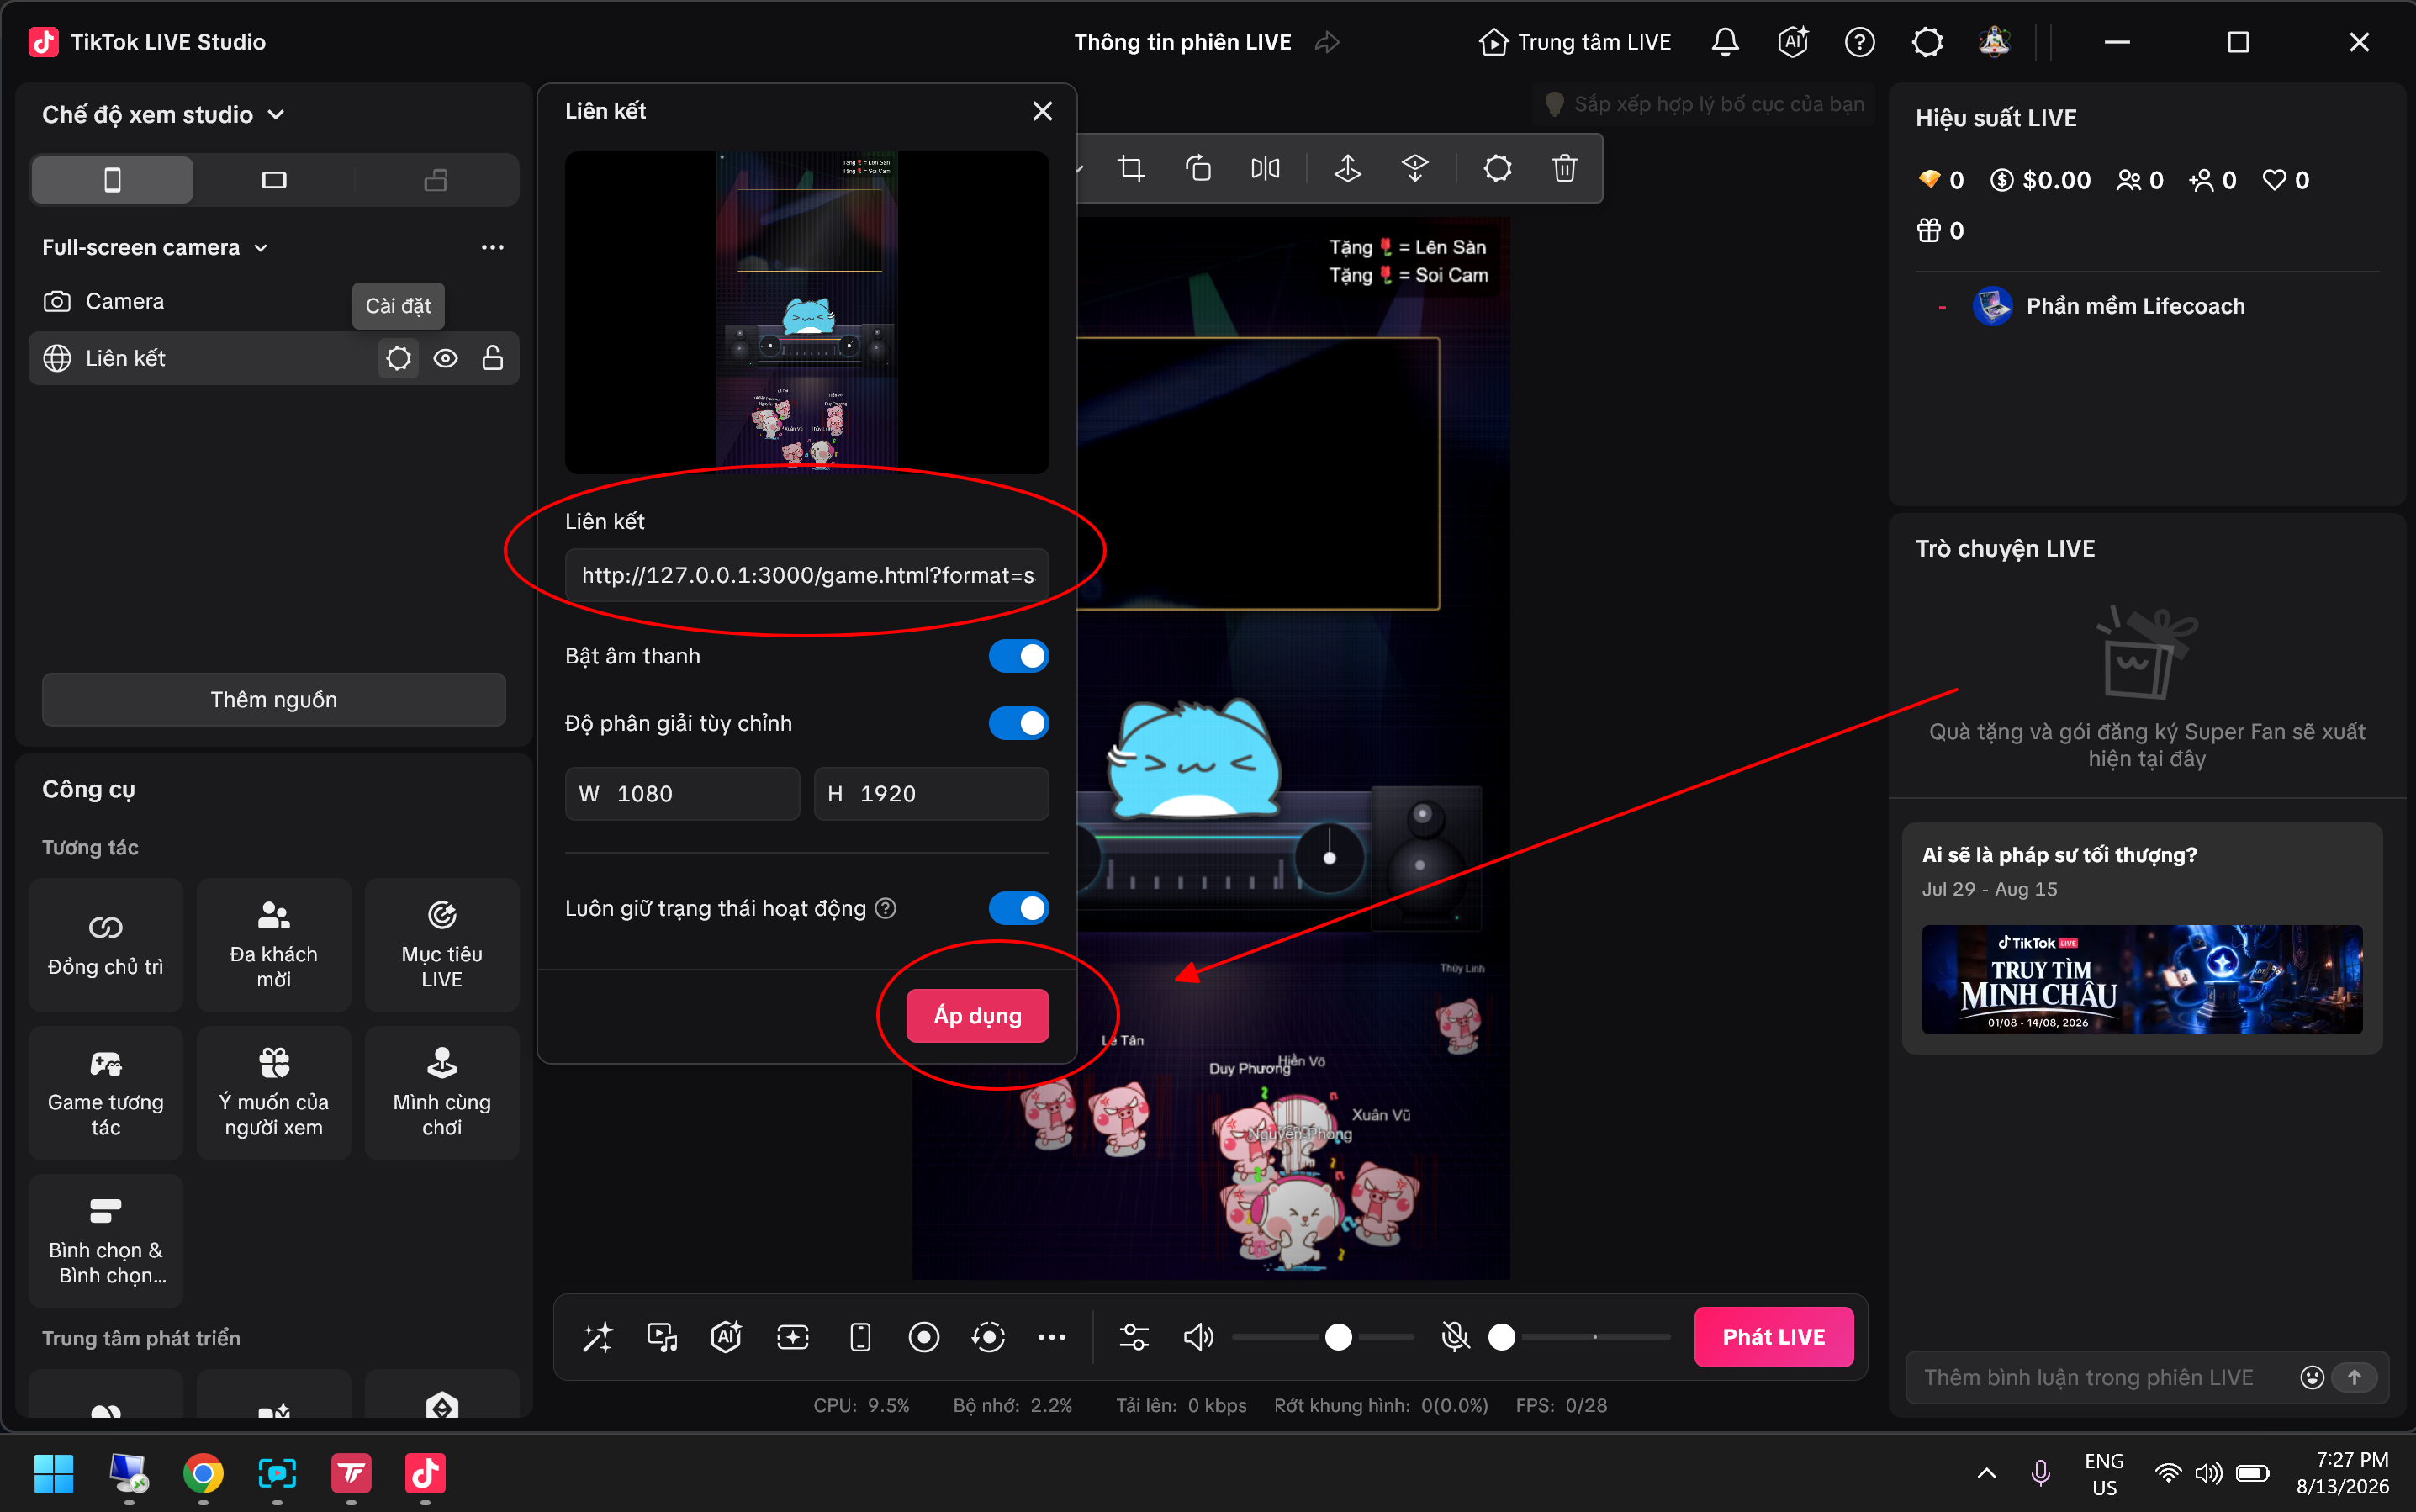Rotate the source with the rotate icon
The image size is (2416, 1512).
(x=1198, y=168)
